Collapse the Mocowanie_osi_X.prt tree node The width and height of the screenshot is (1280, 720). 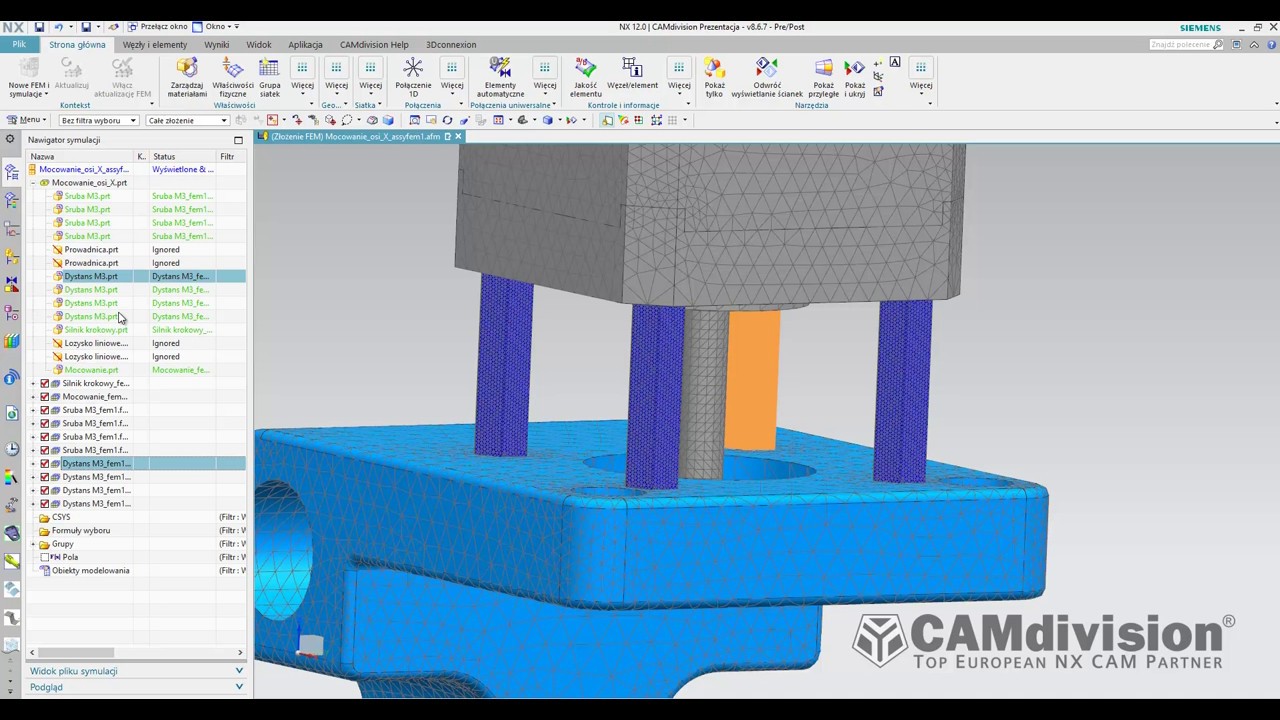[33, 183]
